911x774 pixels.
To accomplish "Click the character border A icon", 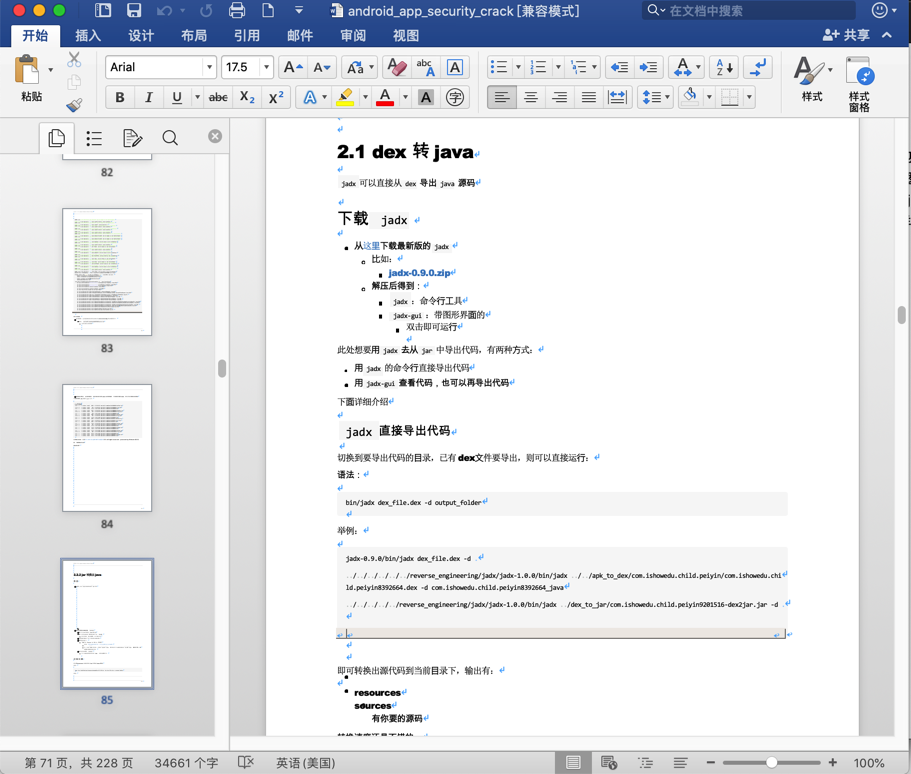I will [x=455, y=67].
